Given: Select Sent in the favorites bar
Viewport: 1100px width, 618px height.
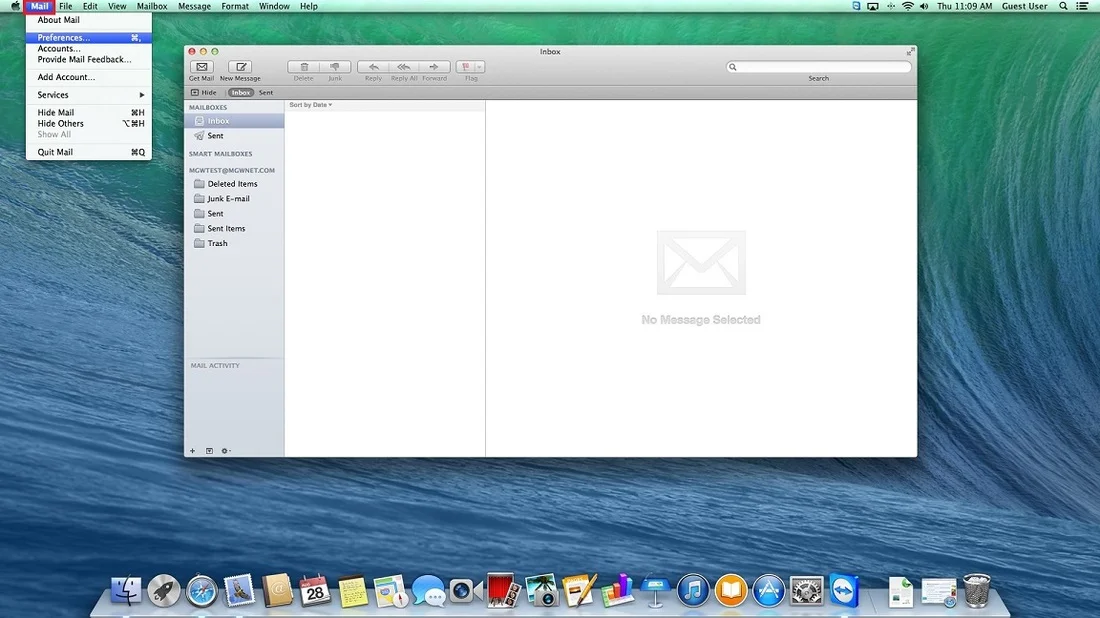Looking at the screenshot, I should [x=266, y=93].
